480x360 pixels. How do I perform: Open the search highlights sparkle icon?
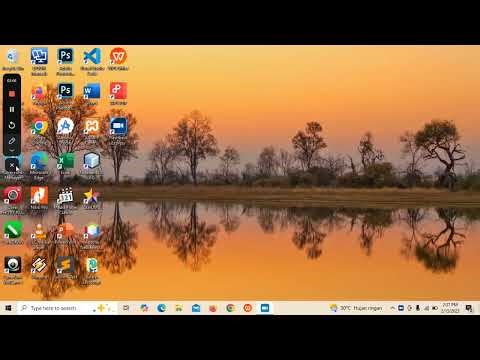click(103, 308)
